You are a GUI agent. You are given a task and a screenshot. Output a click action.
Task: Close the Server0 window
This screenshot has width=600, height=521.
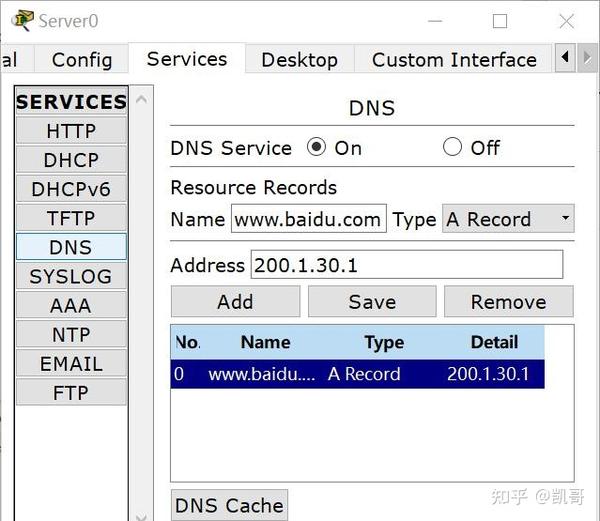point(566,21)
